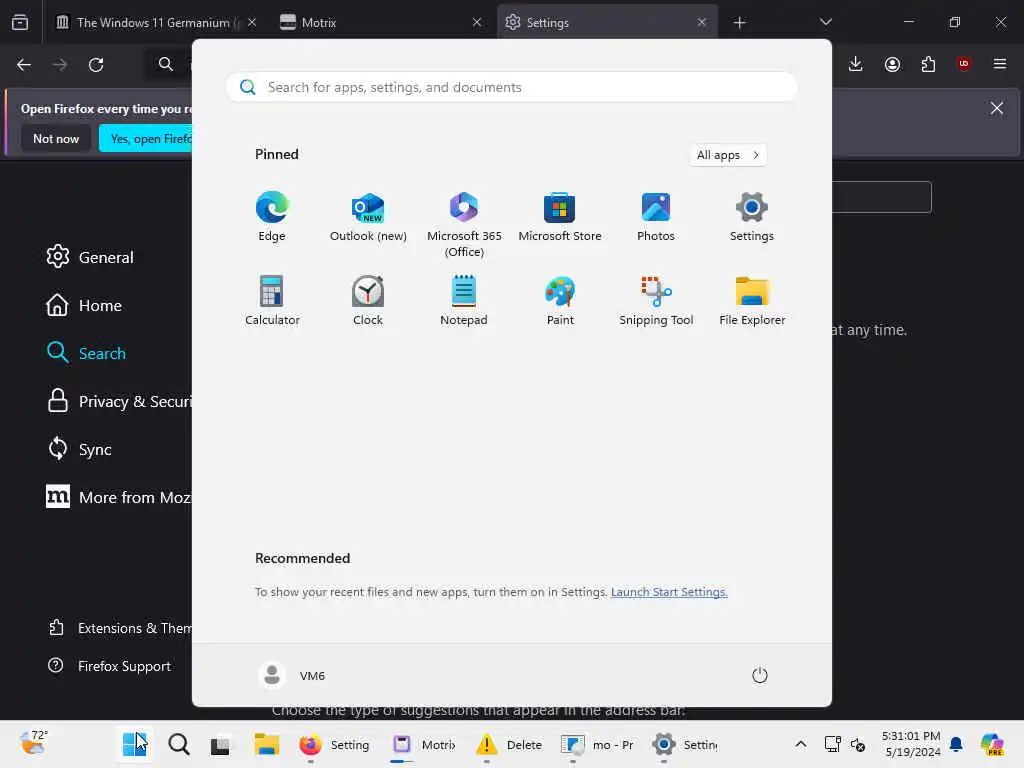Open Firefox Support link
This screenshot has height=768, width=1024.
[x=109, y=665]
